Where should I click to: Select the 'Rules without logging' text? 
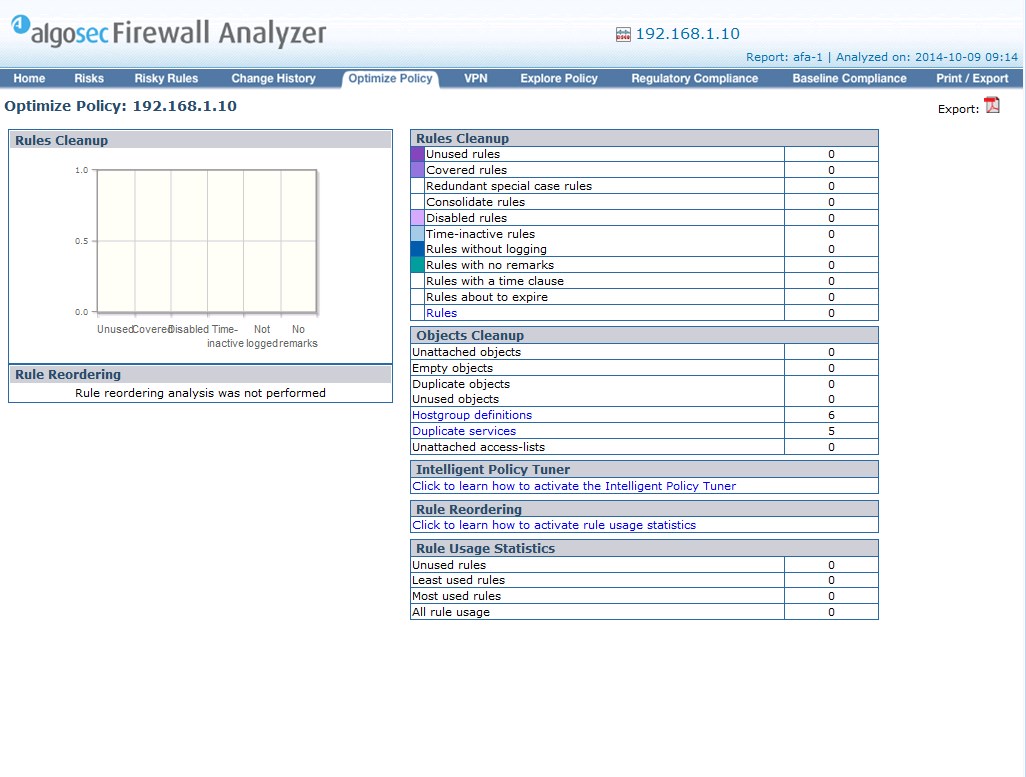[486, 249]
